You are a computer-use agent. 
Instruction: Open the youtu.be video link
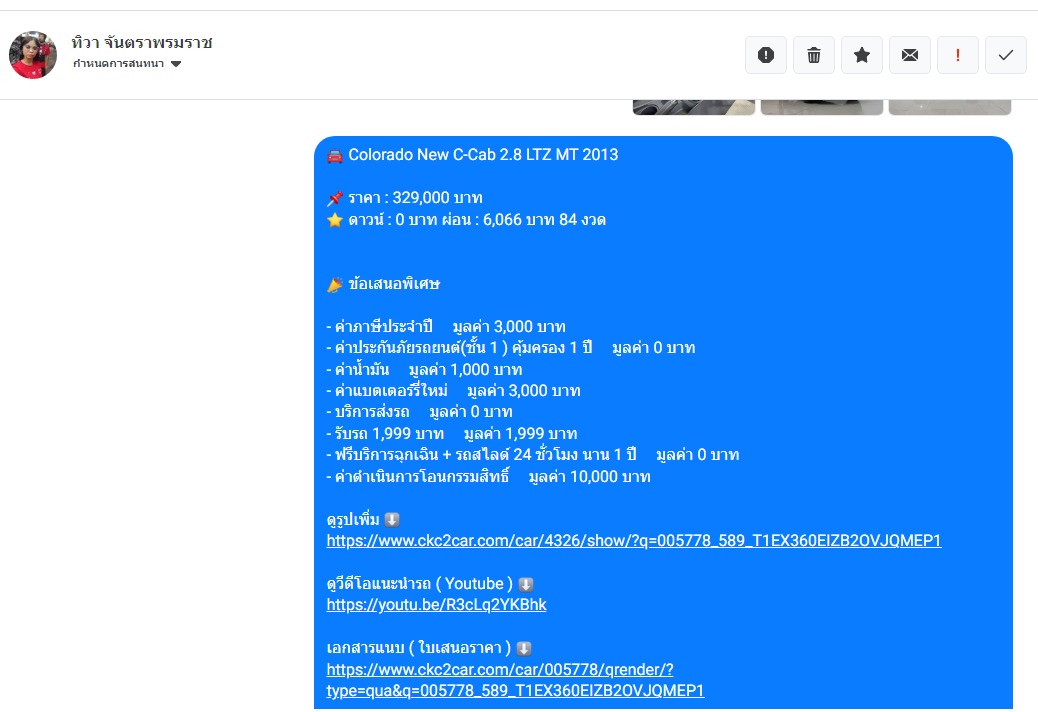pos(436,605)
